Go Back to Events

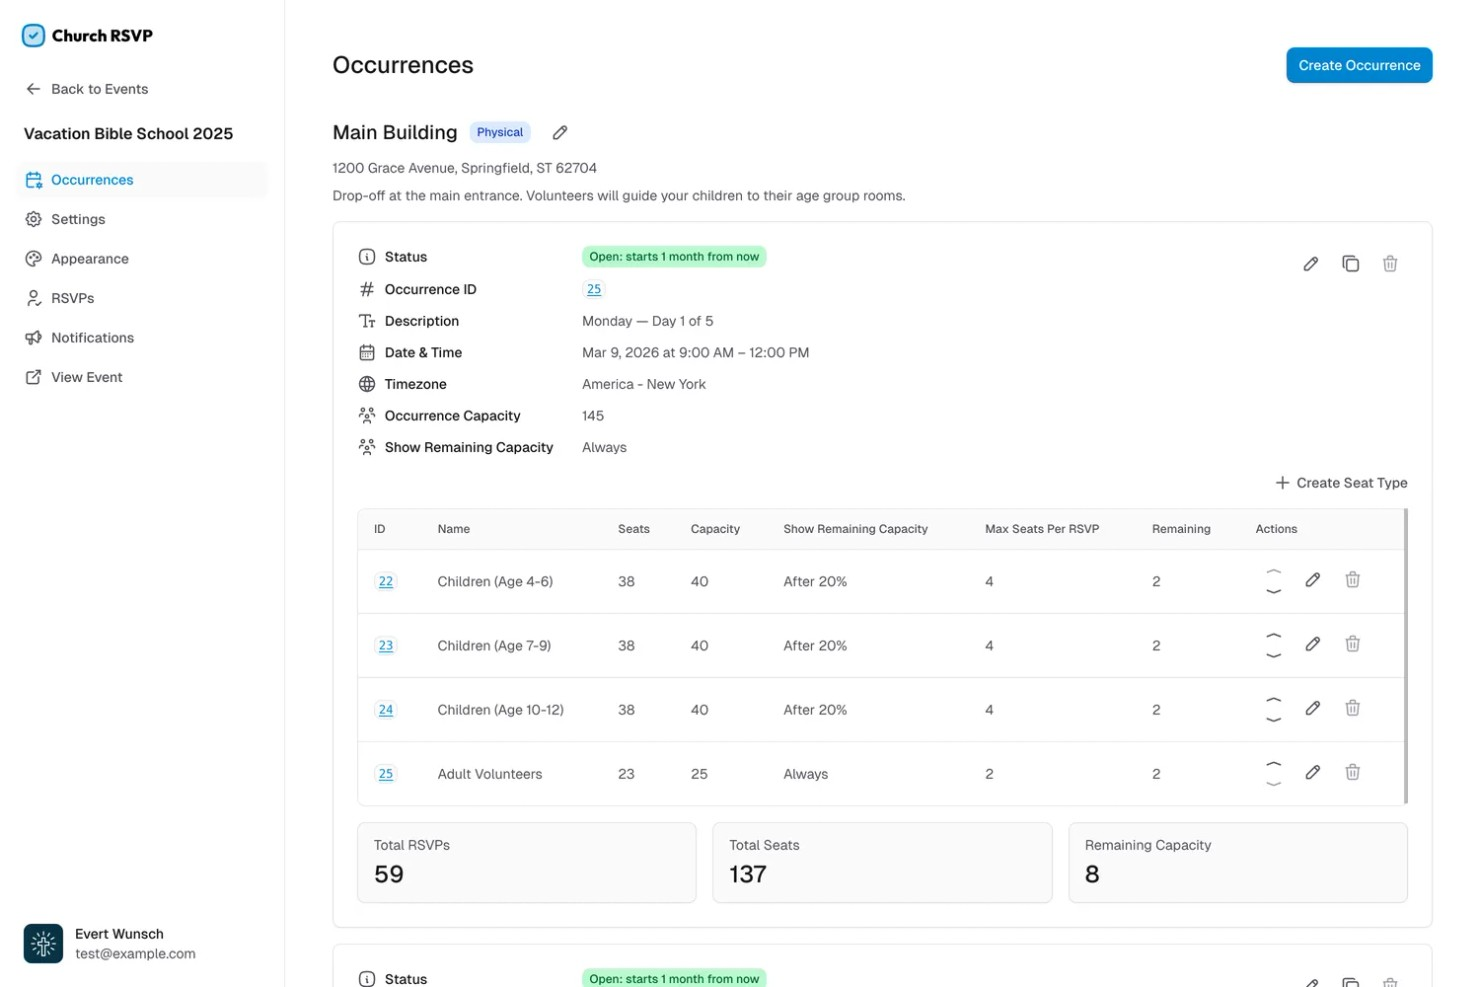[x=99, y=89]
